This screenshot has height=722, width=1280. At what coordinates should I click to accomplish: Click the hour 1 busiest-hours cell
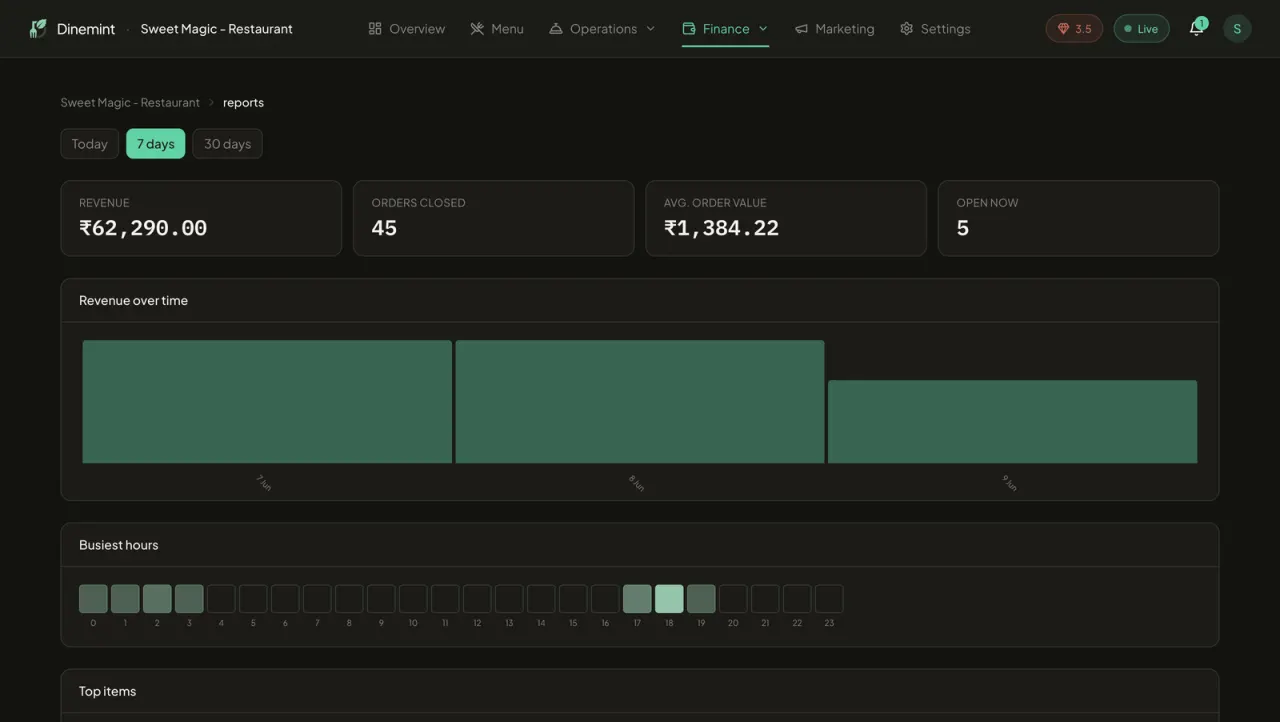(x=125, y=599)
